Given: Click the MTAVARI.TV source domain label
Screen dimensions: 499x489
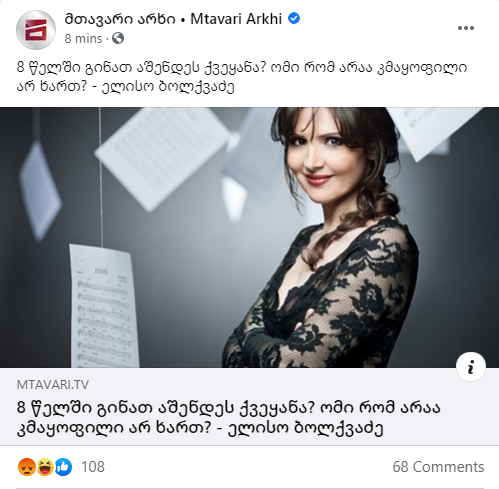Looking at the screenshot, I should (53, 385).
